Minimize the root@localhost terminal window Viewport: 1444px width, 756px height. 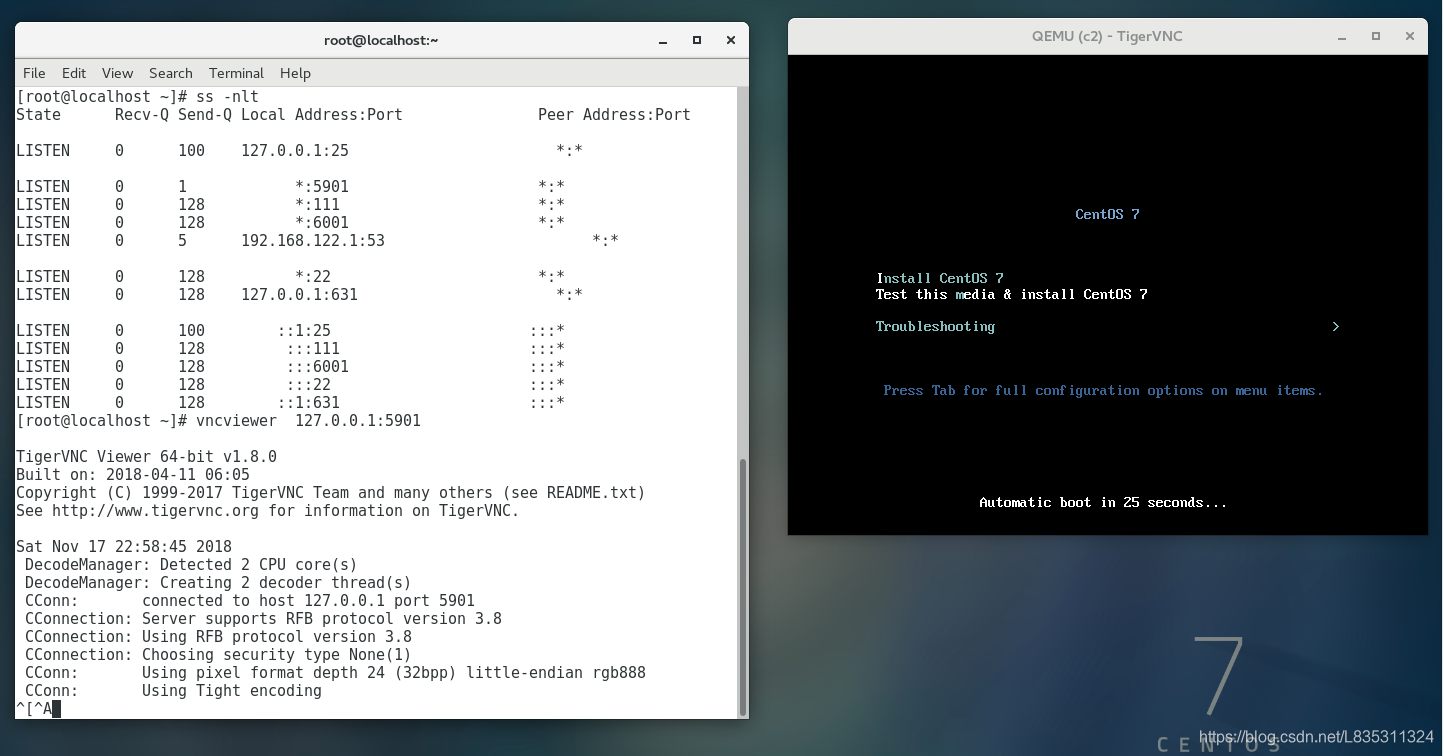[x=663, y=41]
